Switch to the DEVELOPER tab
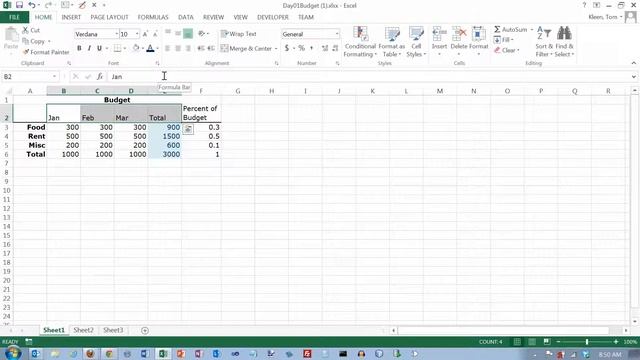The width and height of the screenshot is (640, 360). tap(273, 17)
